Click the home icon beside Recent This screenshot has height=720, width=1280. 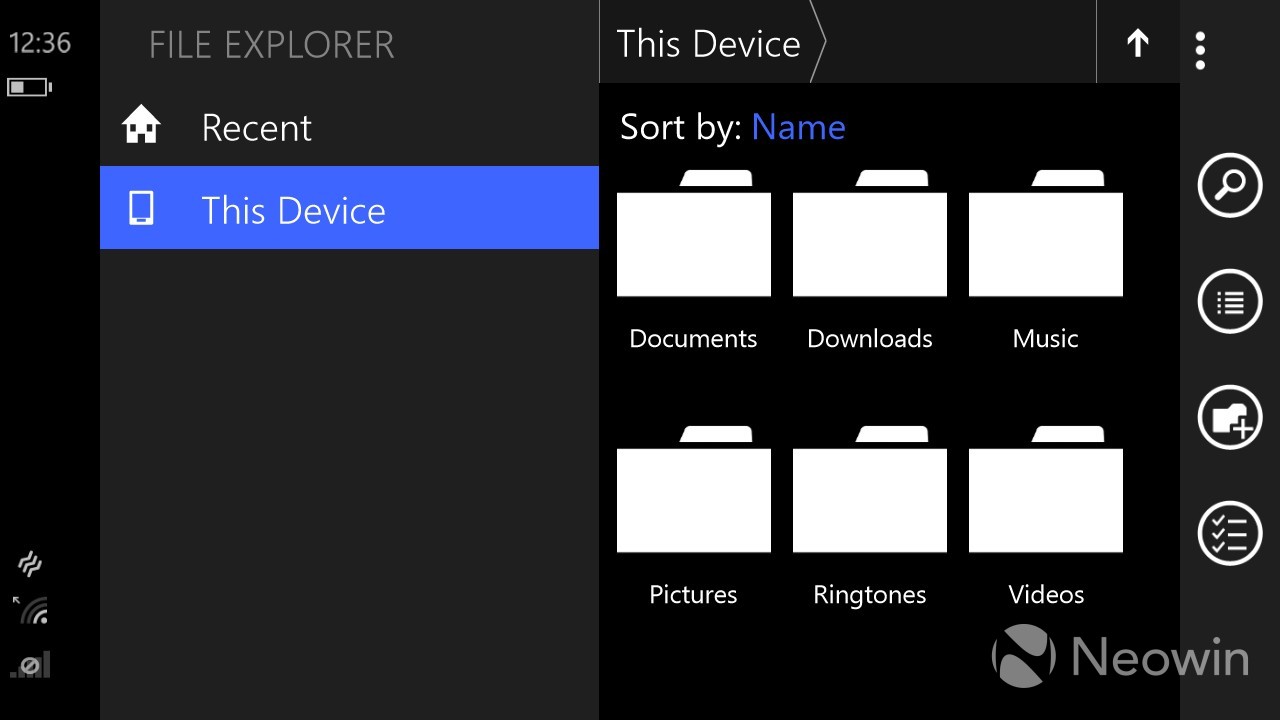[x=141, y=126]
